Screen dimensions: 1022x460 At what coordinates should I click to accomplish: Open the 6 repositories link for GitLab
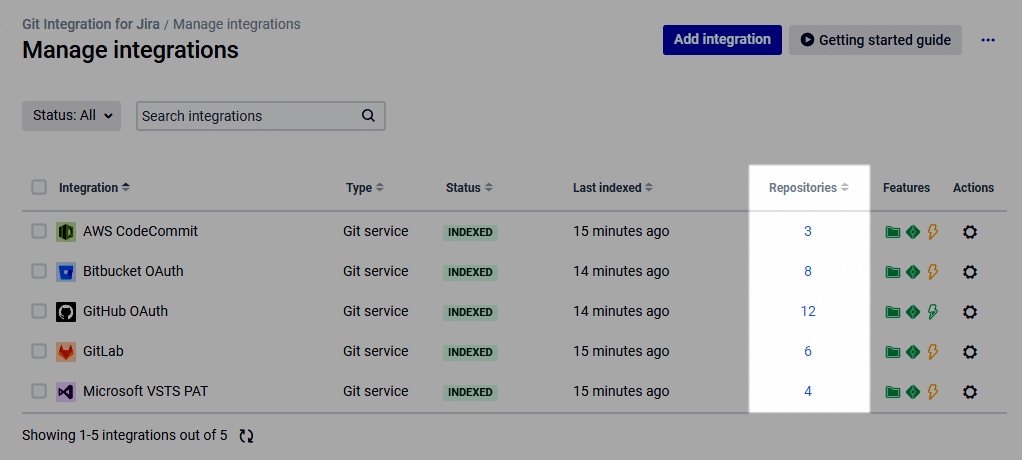point(808,351)
